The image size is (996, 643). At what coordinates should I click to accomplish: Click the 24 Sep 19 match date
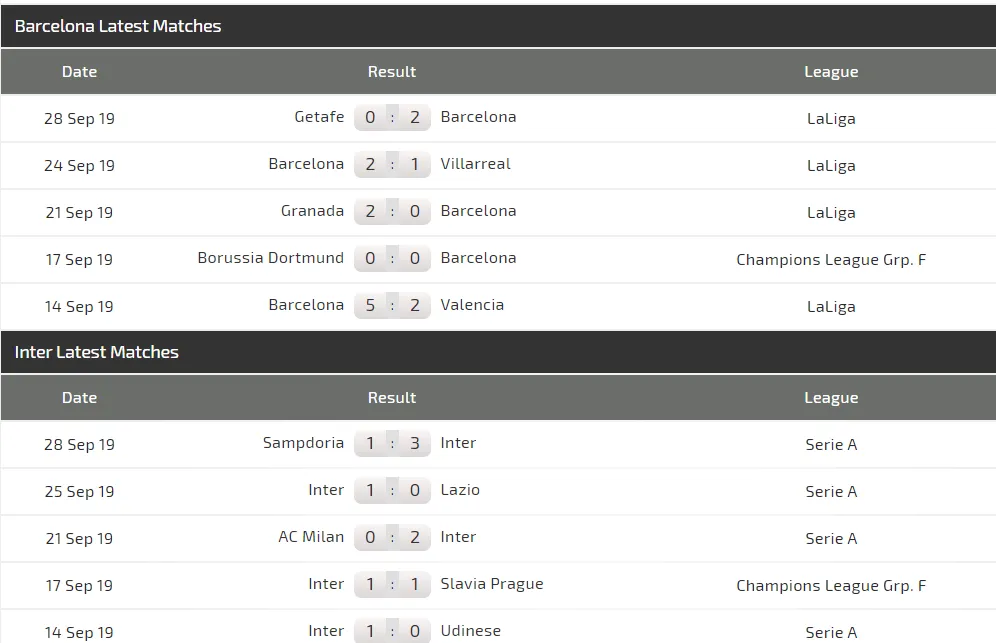[x=80, y=166]
